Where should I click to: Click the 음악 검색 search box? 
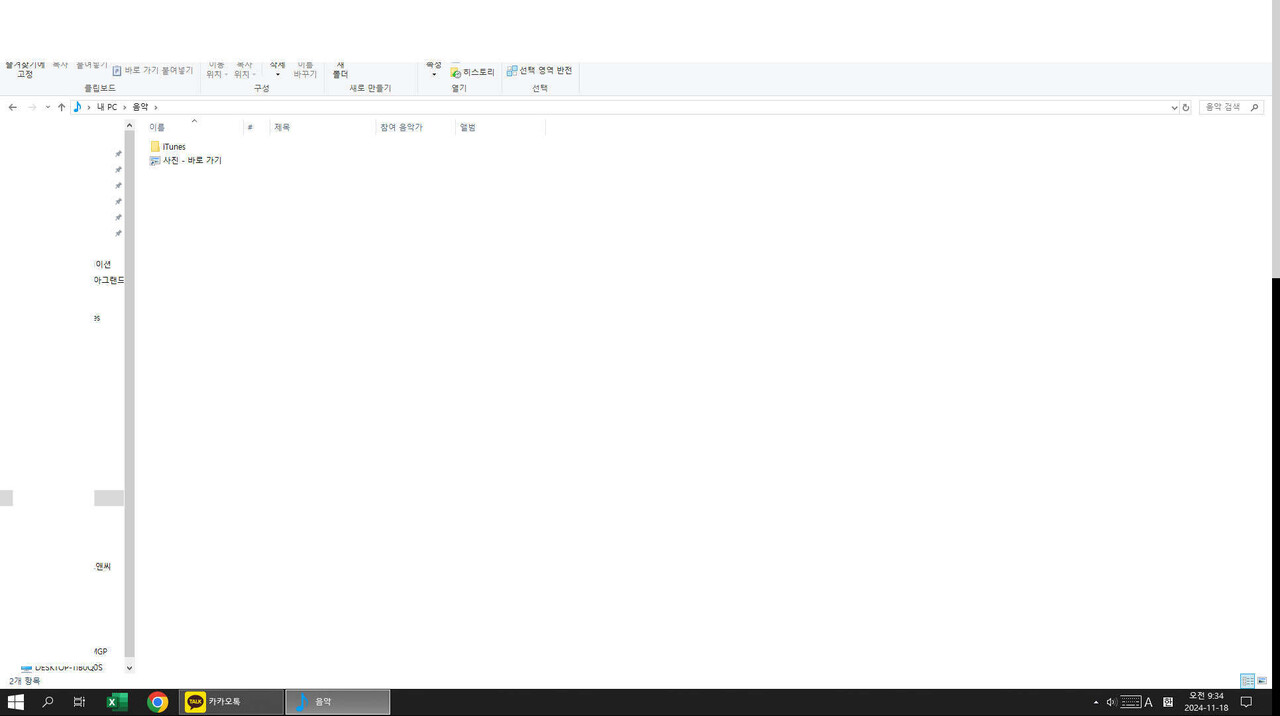click(1224, 107)
